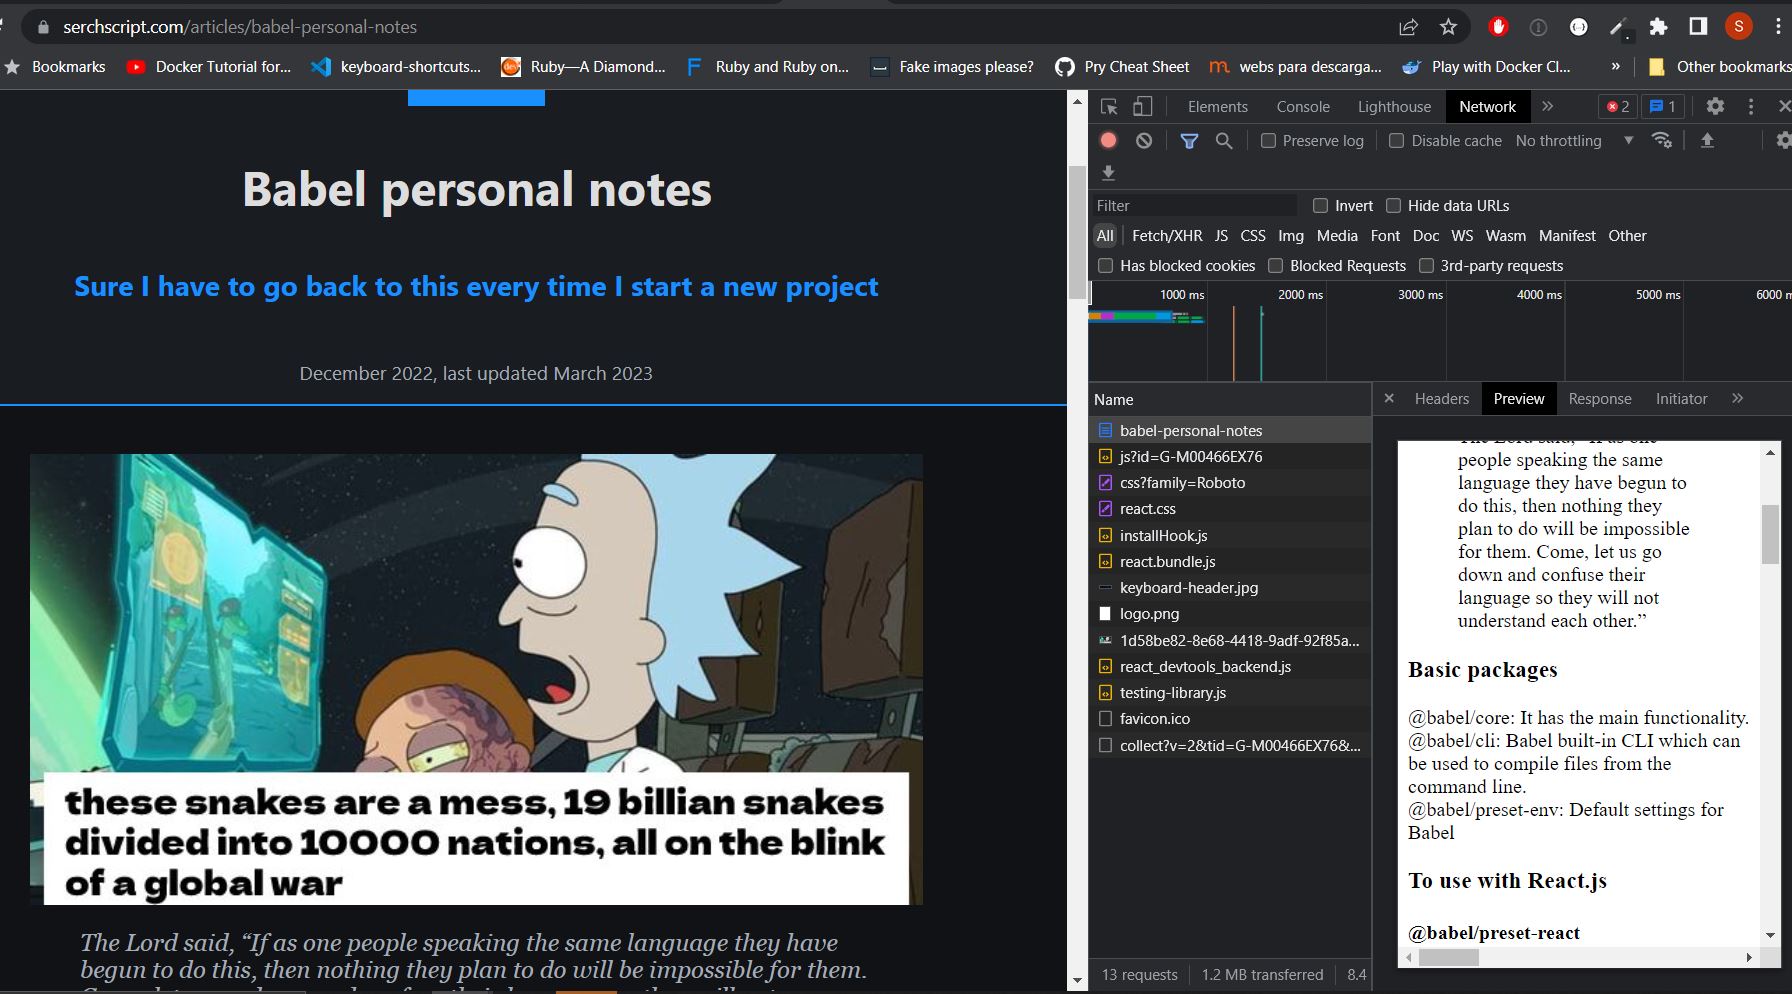Expand more DevTools panels chevron
Image resolution: width=1792 pixels, height=994 pixels.
[1548, 106]
